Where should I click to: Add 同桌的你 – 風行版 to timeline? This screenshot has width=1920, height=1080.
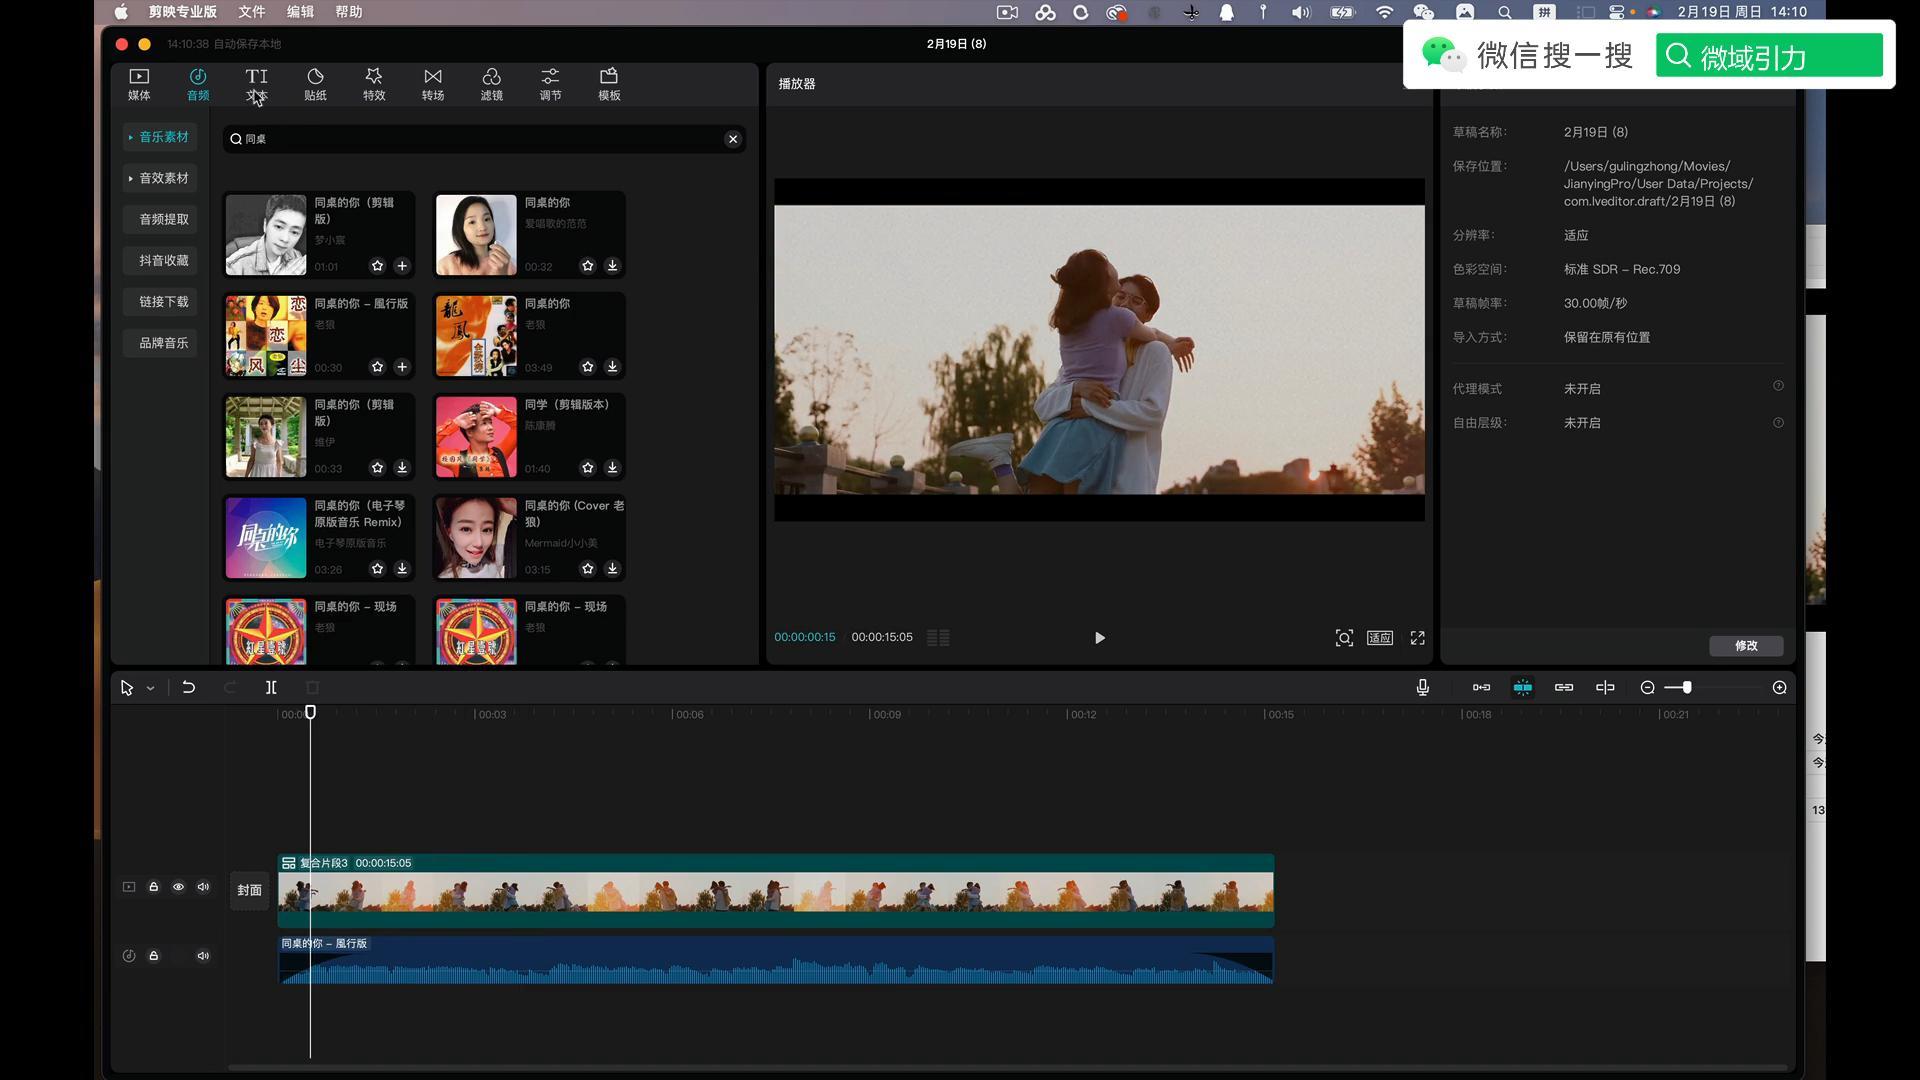tap(402, 367)
